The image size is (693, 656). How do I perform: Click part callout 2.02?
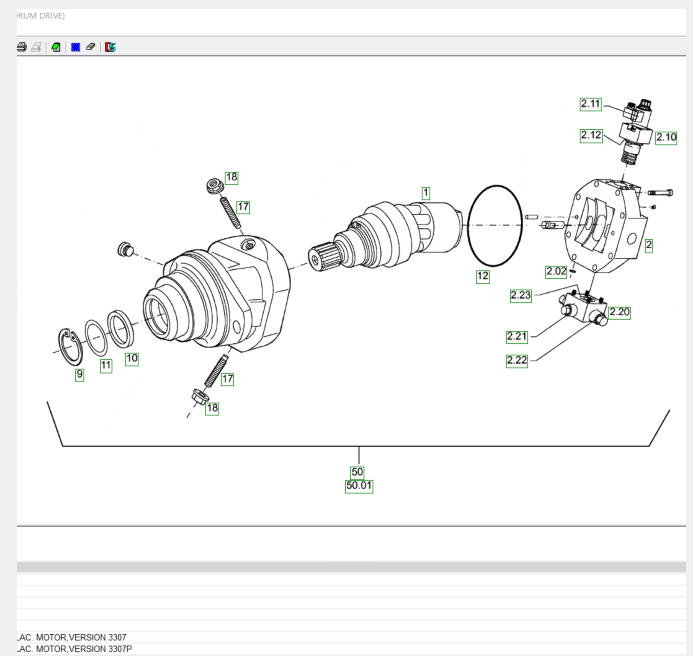556,271
